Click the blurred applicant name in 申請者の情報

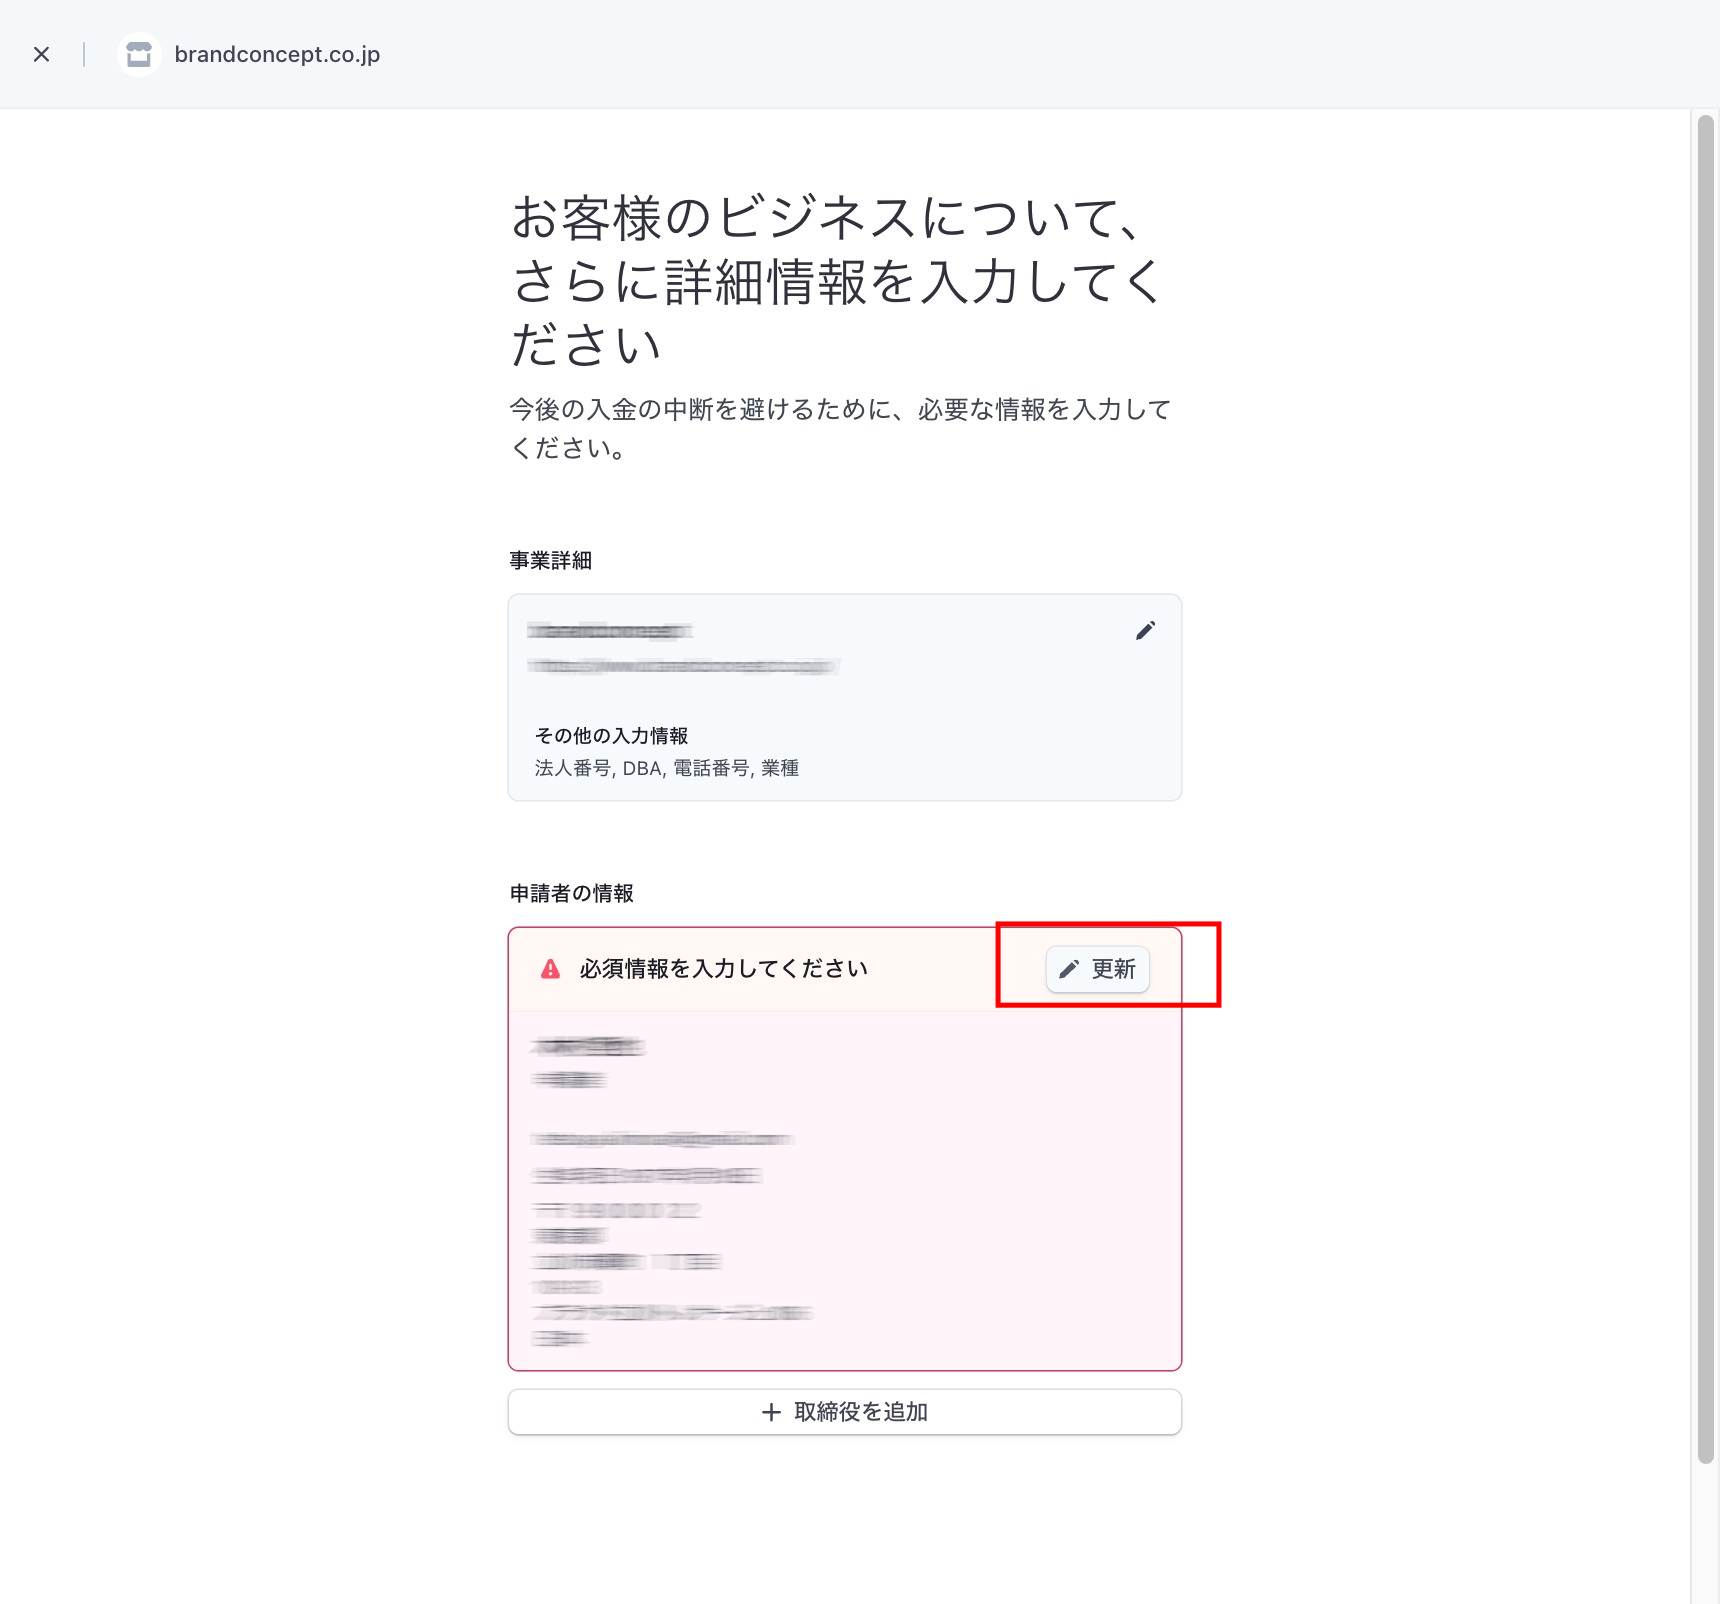pos(588,1047)
